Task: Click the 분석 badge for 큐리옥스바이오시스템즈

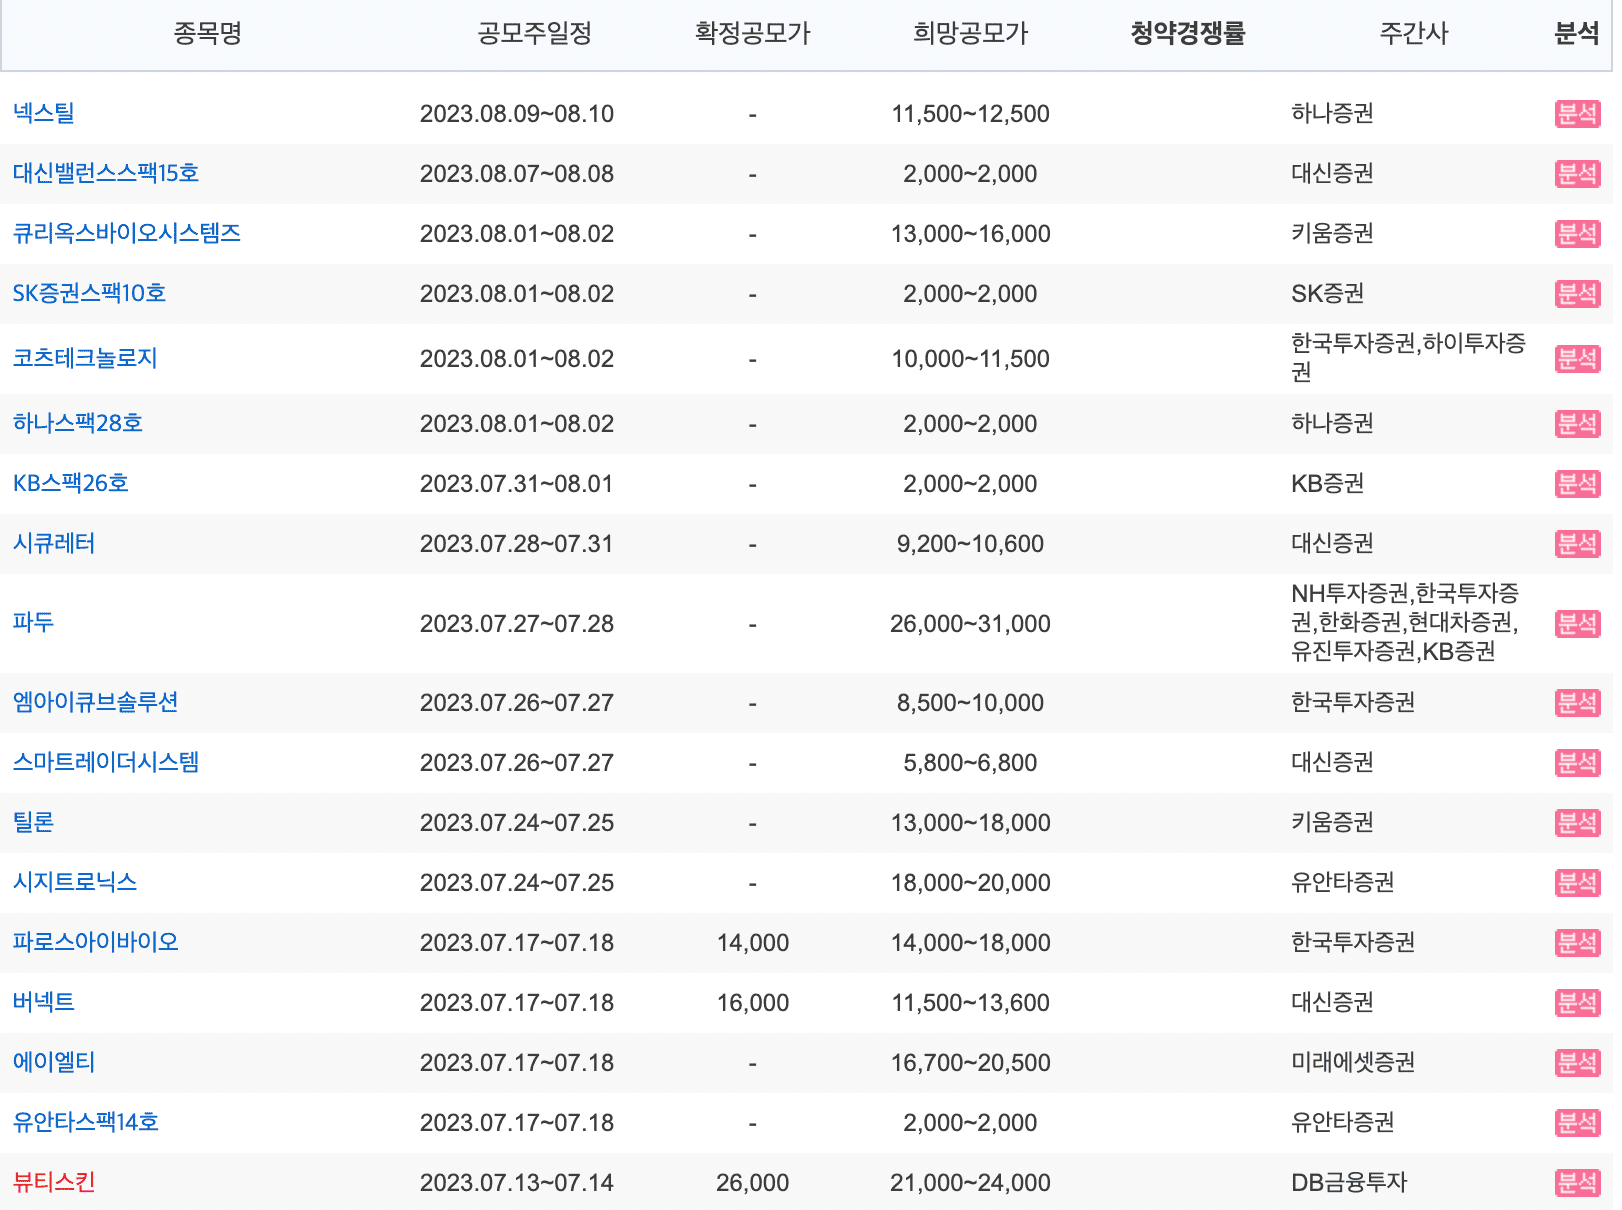Action: [1578, 234]
